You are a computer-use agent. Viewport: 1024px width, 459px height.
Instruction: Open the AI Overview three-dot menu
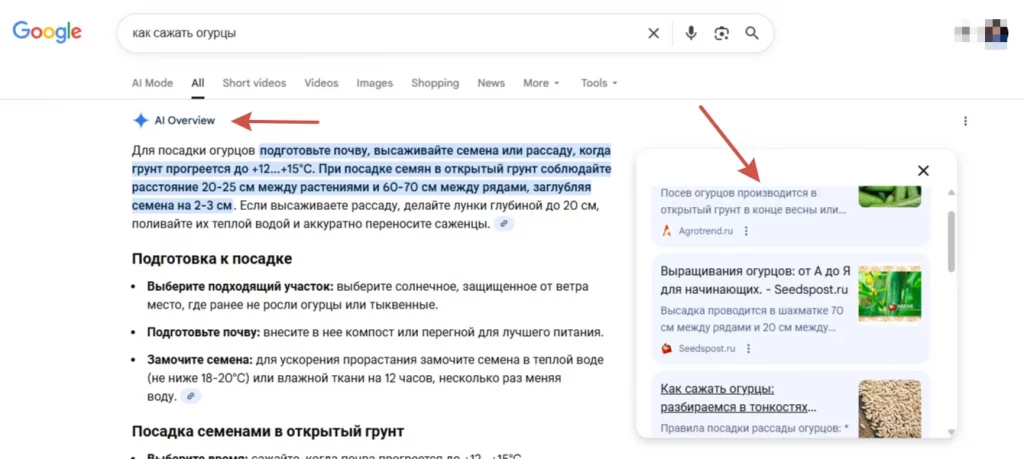[965, 121]
